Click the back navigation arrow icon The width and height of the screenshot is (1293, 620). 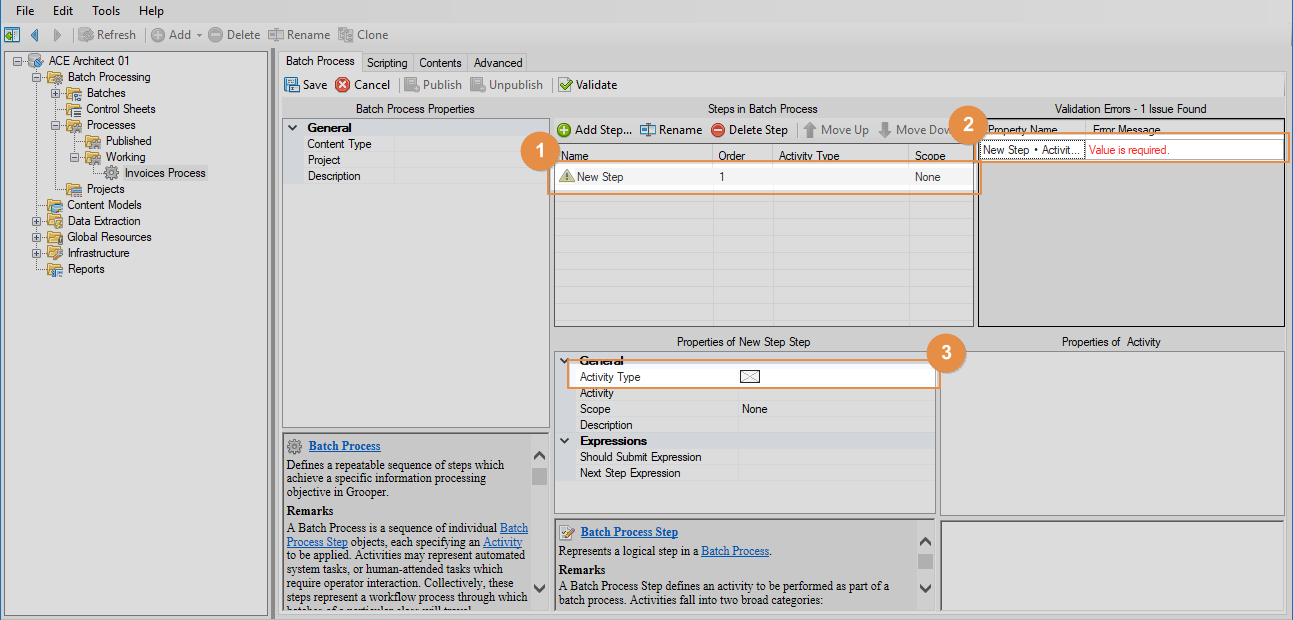tap(35, 35)
